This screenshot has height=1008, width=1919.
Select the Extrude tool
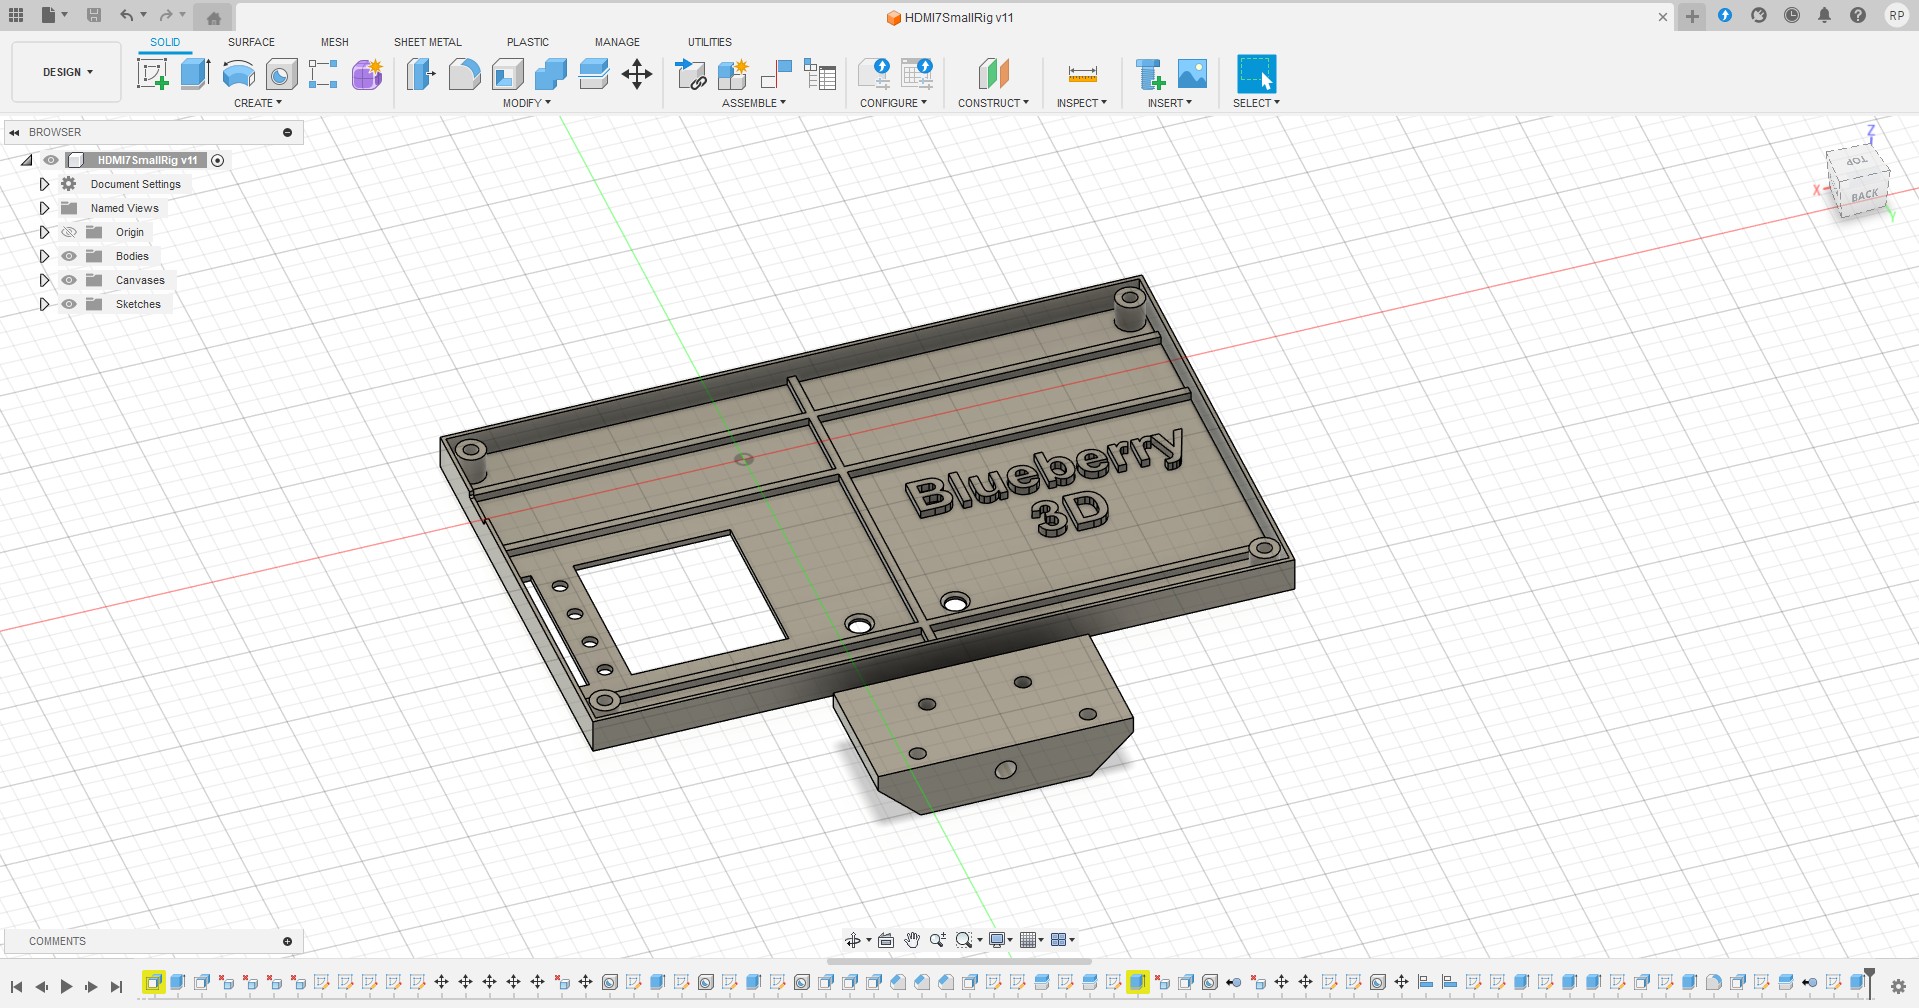click(x=195, y=74)
